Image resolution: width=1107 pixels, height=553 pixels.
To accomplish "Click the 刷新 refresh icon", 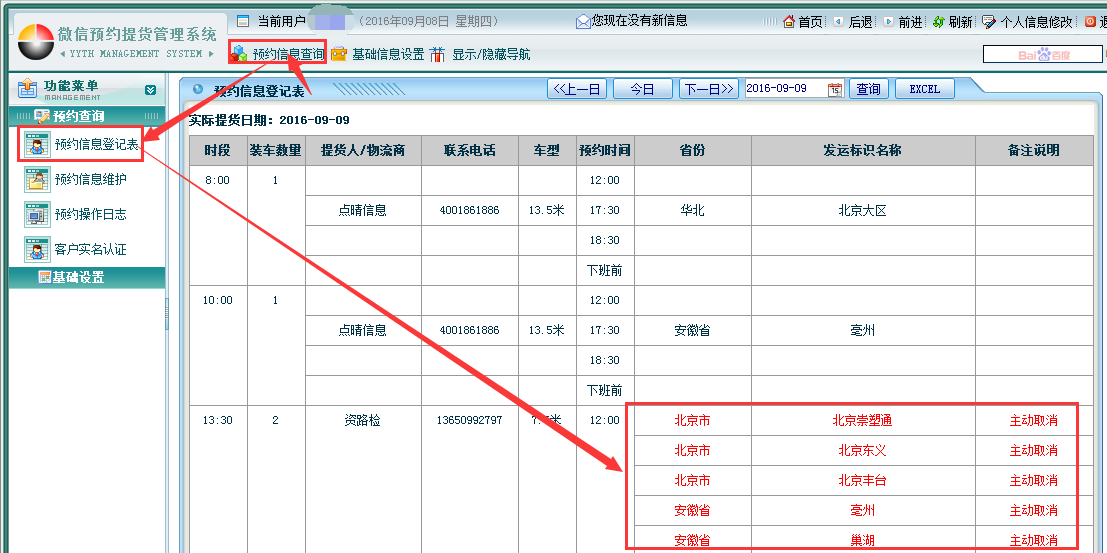I will coord(938,22).
